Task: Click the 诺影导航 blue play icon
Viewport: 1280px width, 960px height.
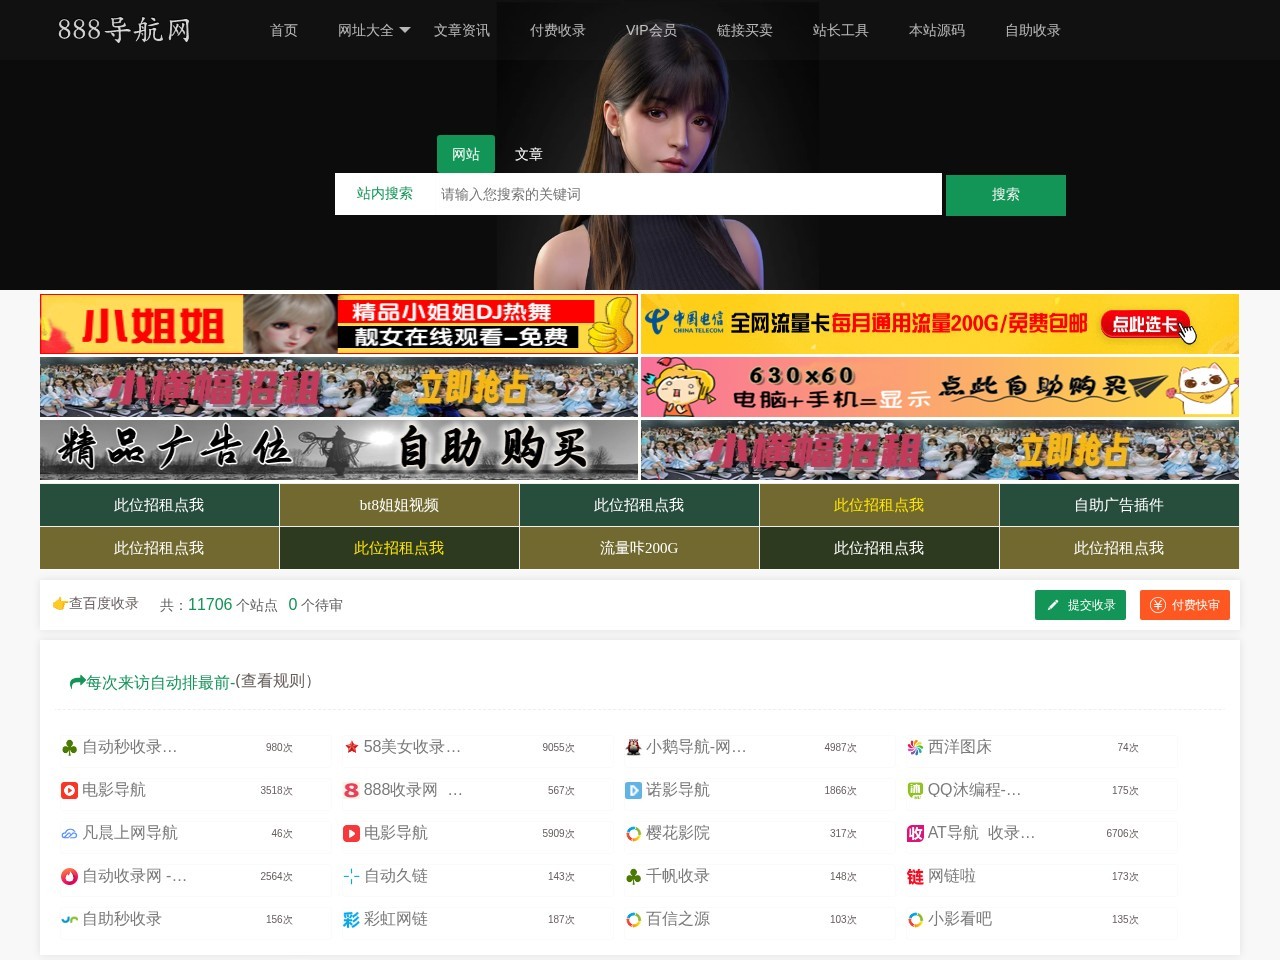Action: pyautogui.click(x=633, y=790)
